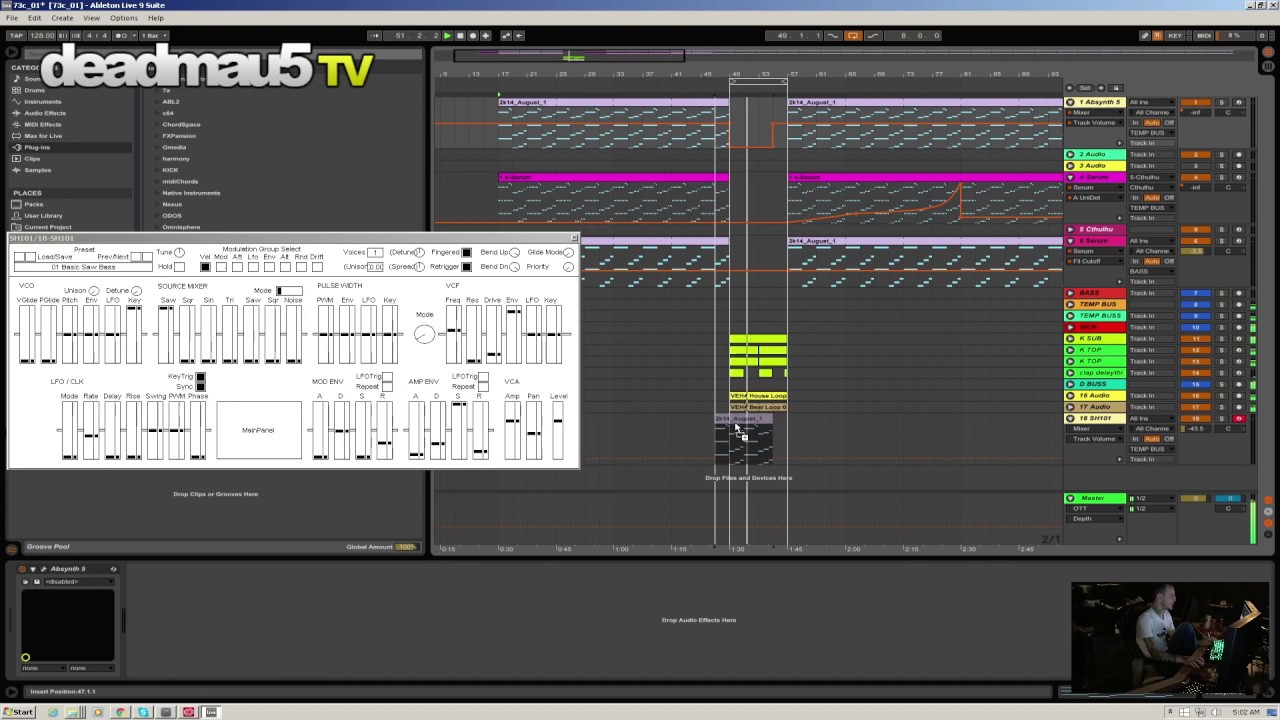Open the View menu
Image resolution: width=1280 pixels, height=720 pixels.
pos(91,18)
